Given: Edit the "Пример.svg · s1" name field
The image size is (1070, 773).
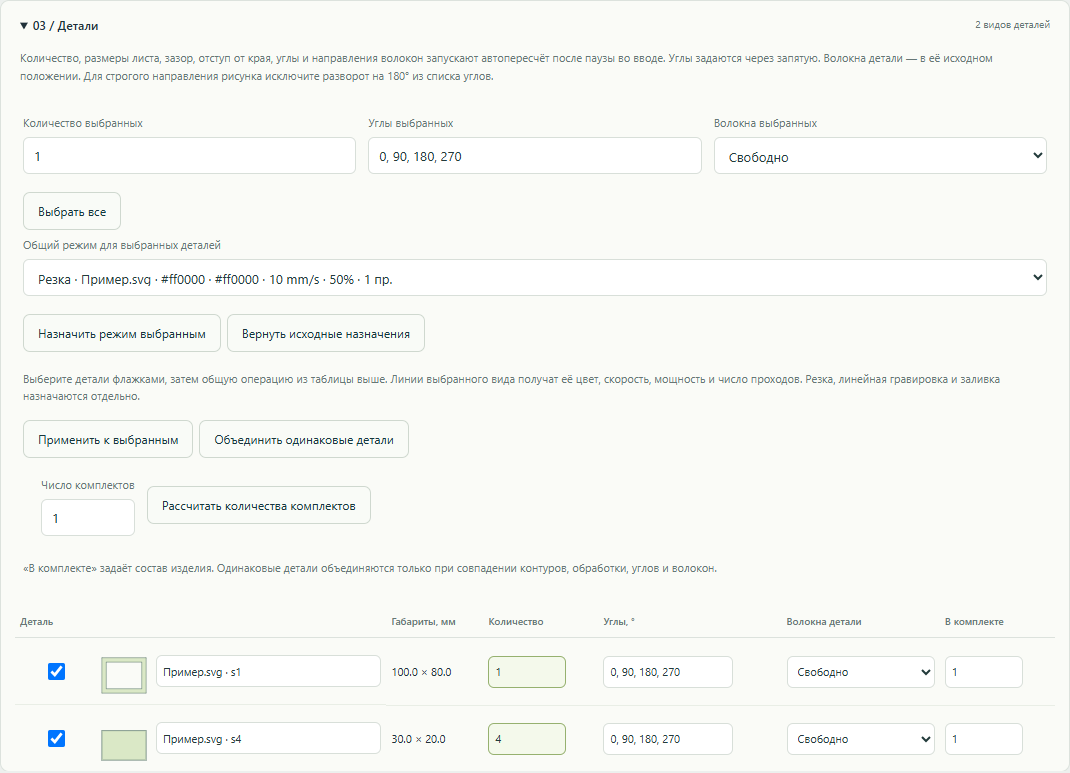Looking at the screenshot, I should click(268, 671).
